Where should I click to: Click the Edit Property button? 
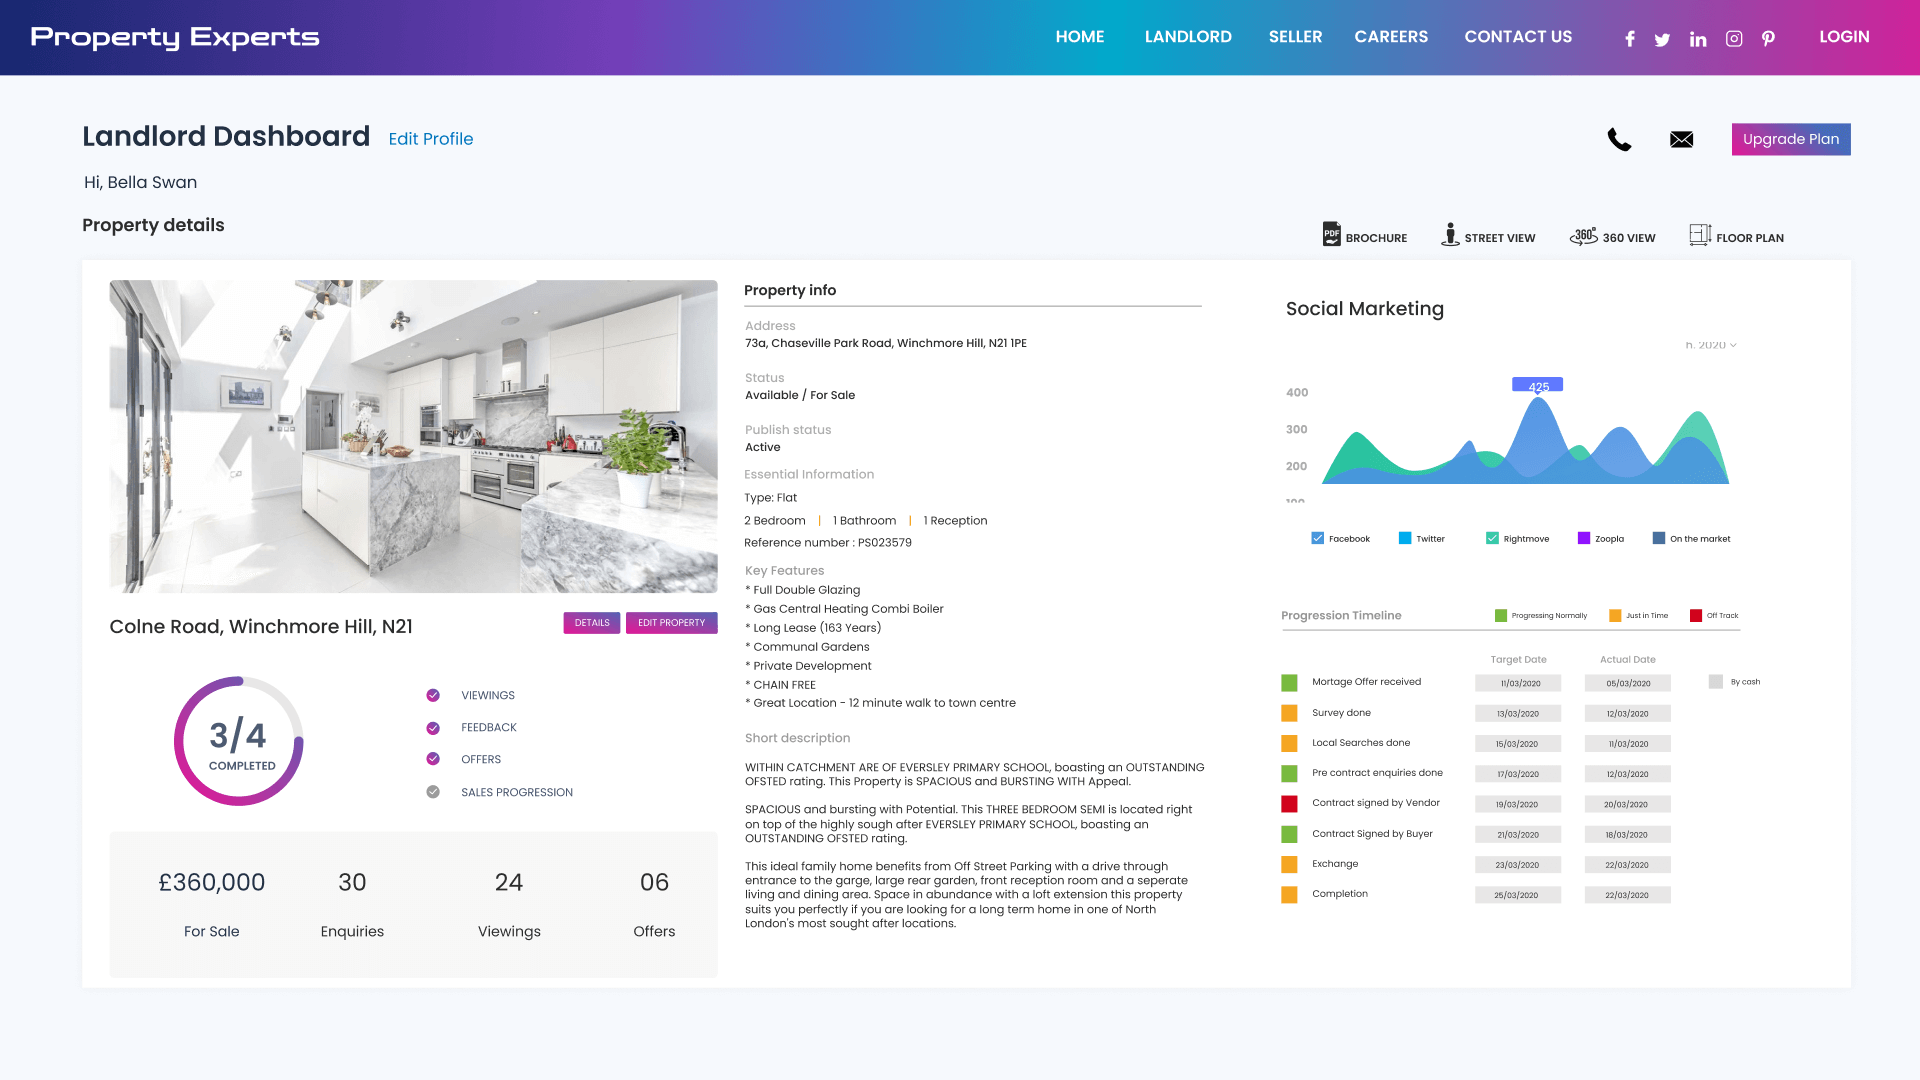tap(671, 623)
